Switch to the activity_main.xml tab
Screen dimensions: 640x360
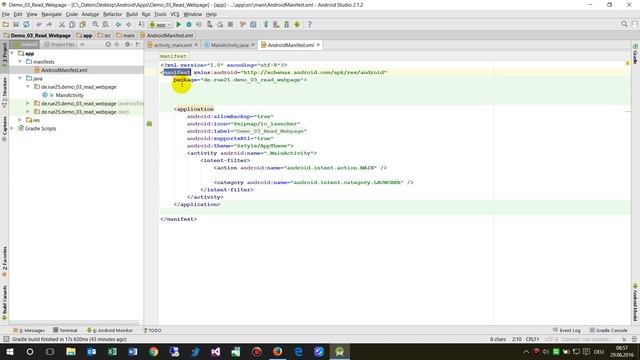[x=173, y=45]
